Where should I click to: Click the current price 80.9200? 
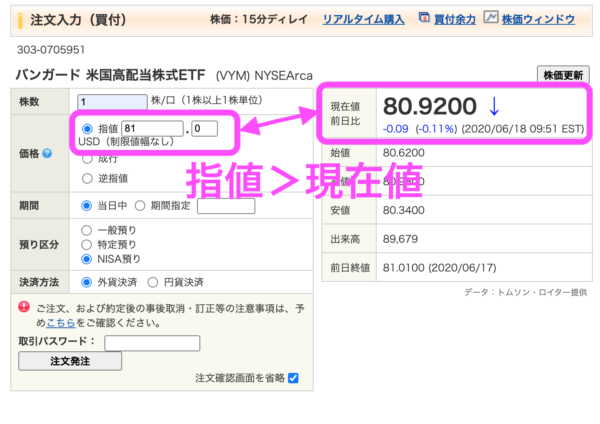(430, 106)
